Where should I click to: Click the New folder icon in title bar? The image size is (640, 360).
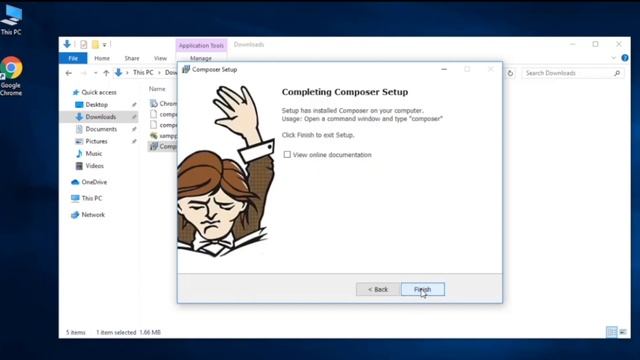(x=95, y=44)
